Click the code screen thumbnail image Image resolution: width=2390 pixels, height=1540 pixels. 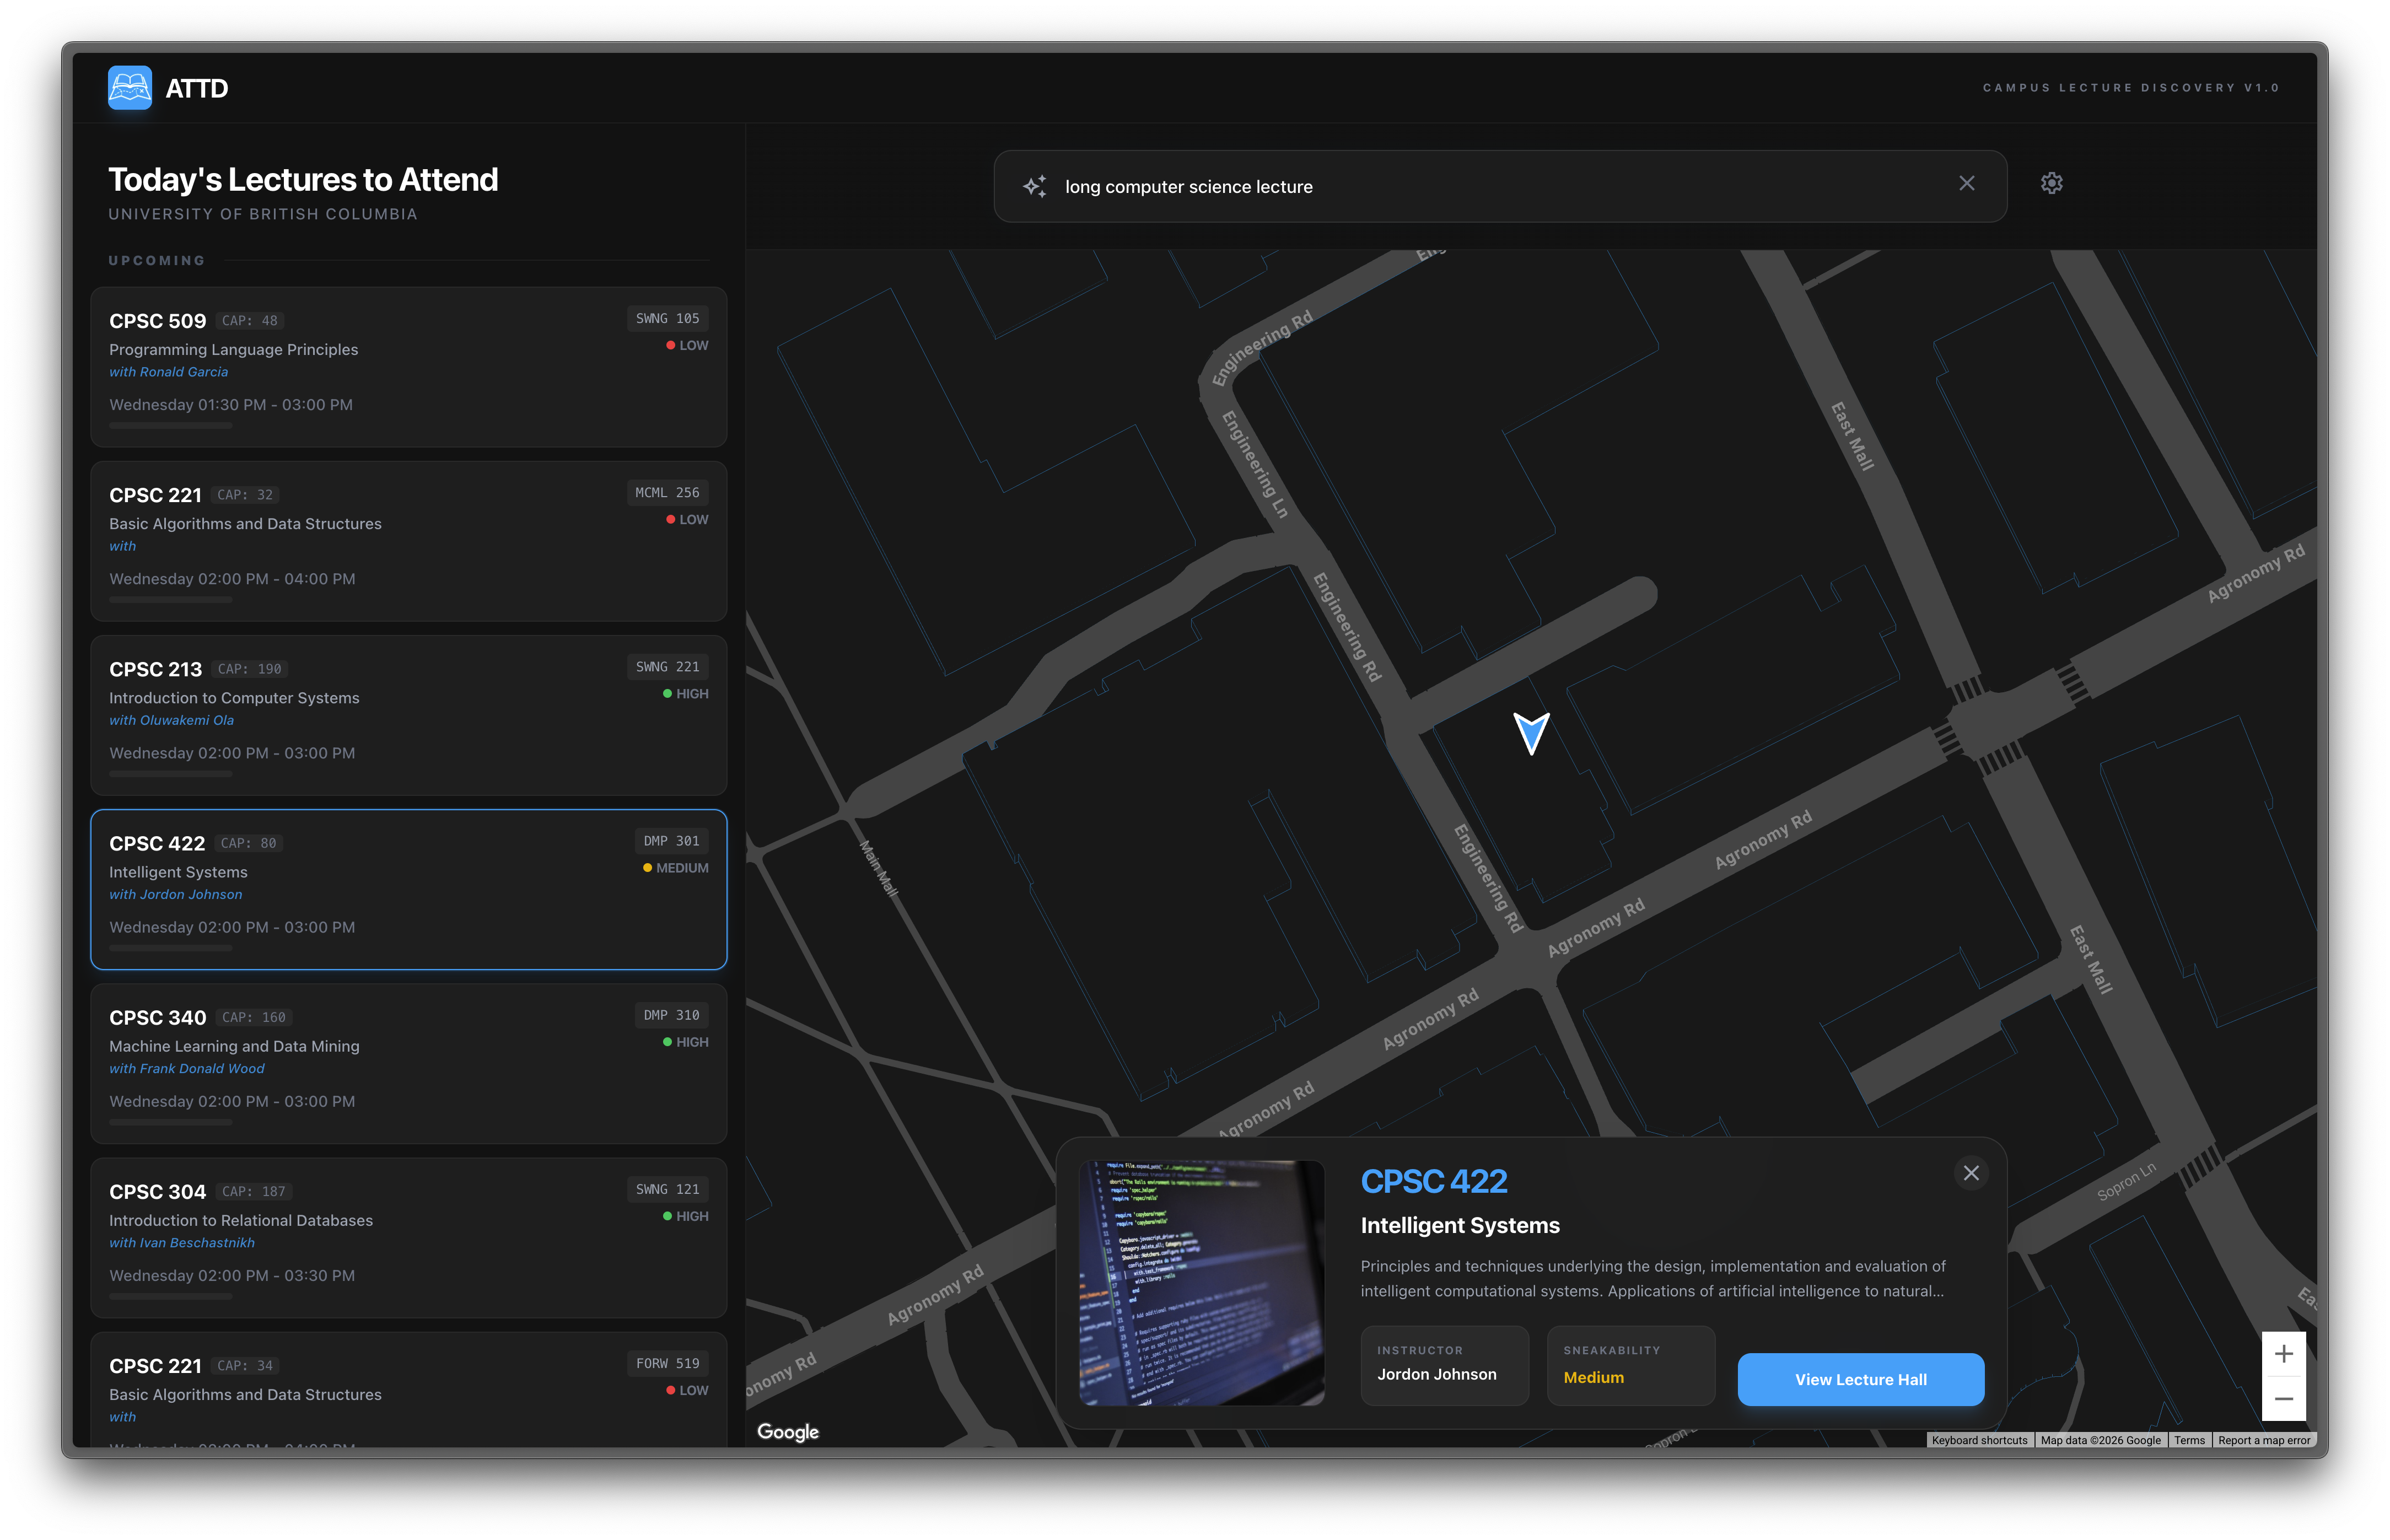pos(1201,1283)
